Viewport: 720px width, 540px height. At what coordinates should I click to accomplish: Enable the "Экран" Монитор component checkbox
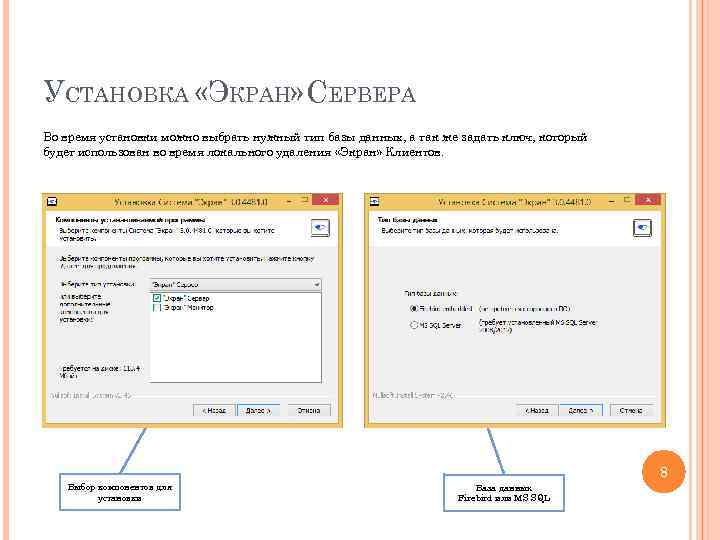pos(157,307)
